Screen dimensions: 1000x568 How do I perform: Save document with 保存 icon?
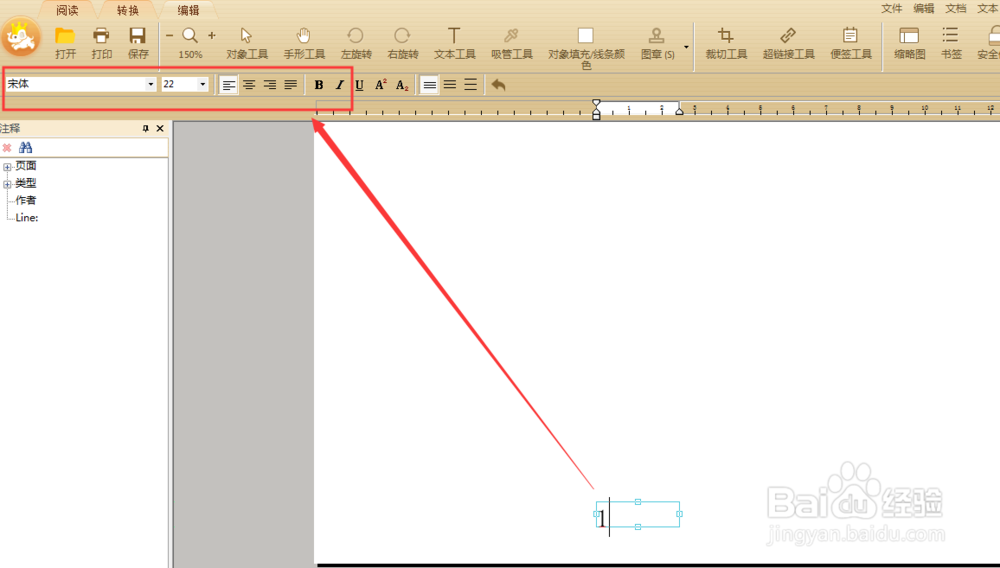coord(138,43)
